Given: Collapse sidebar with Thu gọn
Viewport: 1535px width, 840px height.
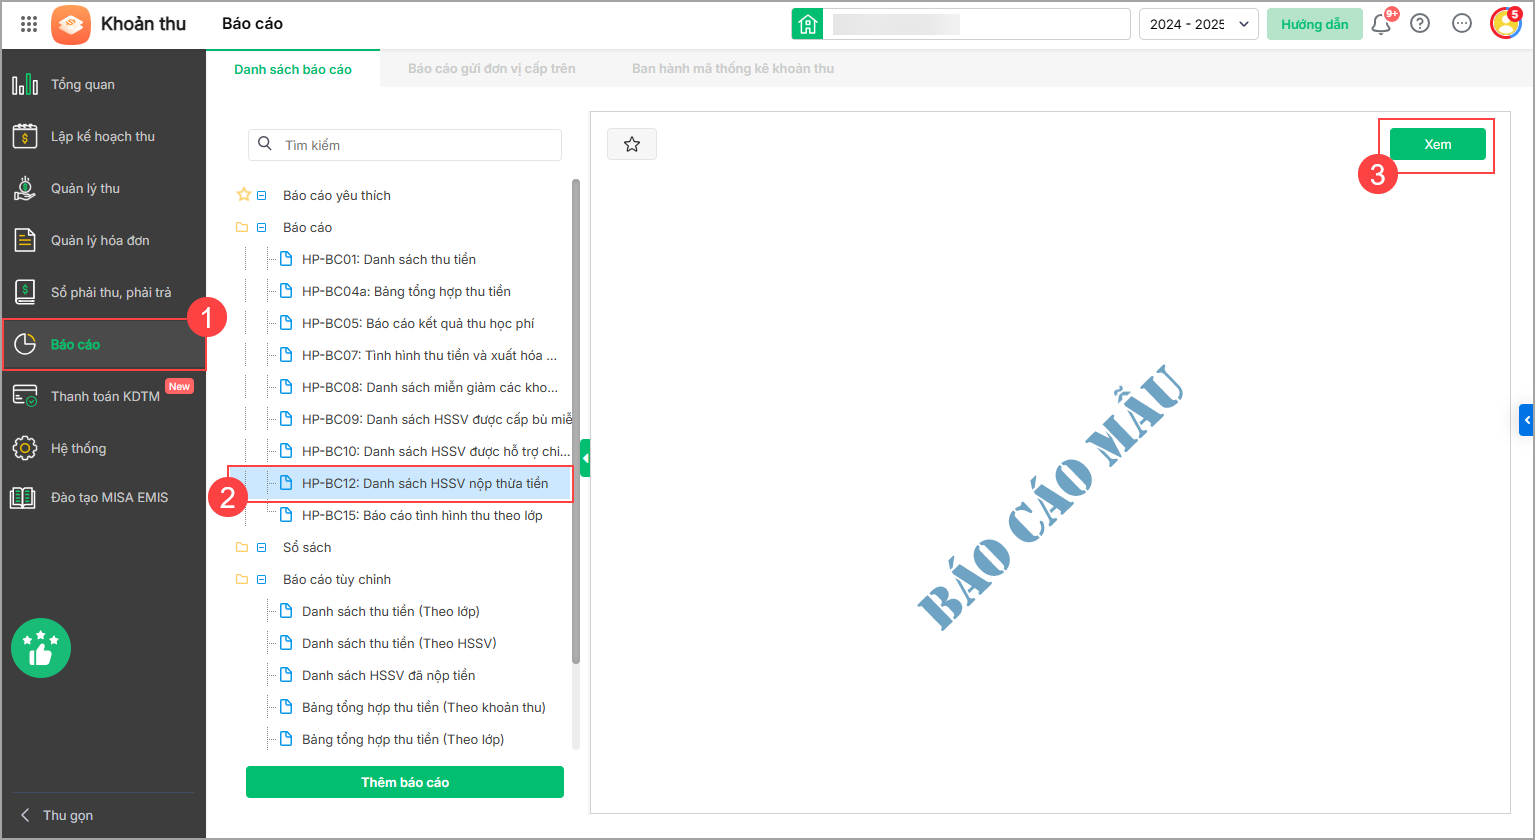Looking at the screenshot, I should pyautogui.click(x=58, y=815).
